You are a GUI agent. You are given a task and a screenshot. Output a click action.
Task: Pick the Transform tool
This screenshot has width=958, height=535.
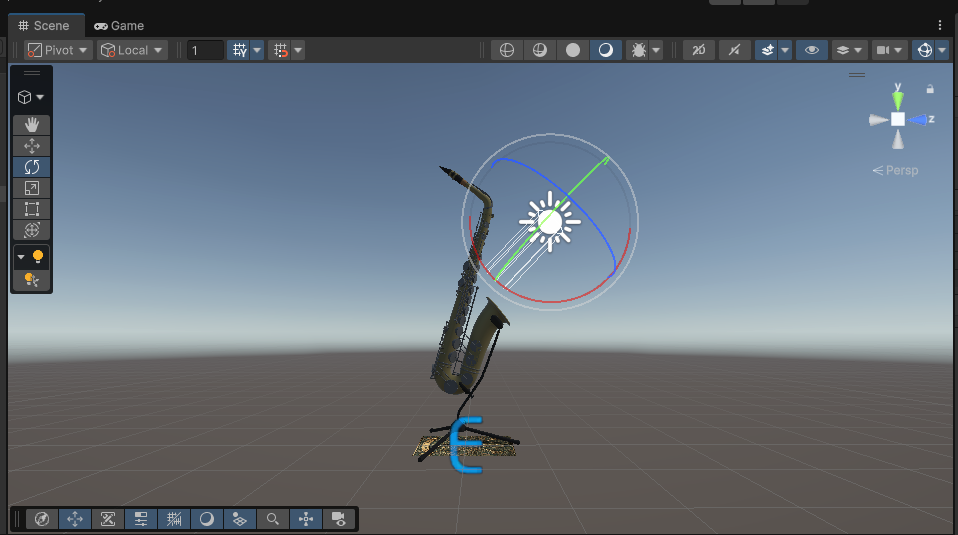32,230
